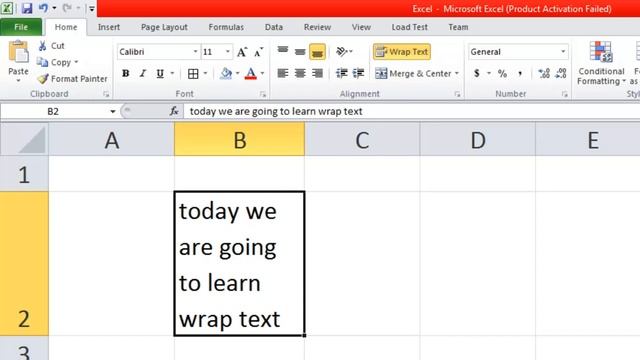Click the Undo arrow icon

(43, 8)
